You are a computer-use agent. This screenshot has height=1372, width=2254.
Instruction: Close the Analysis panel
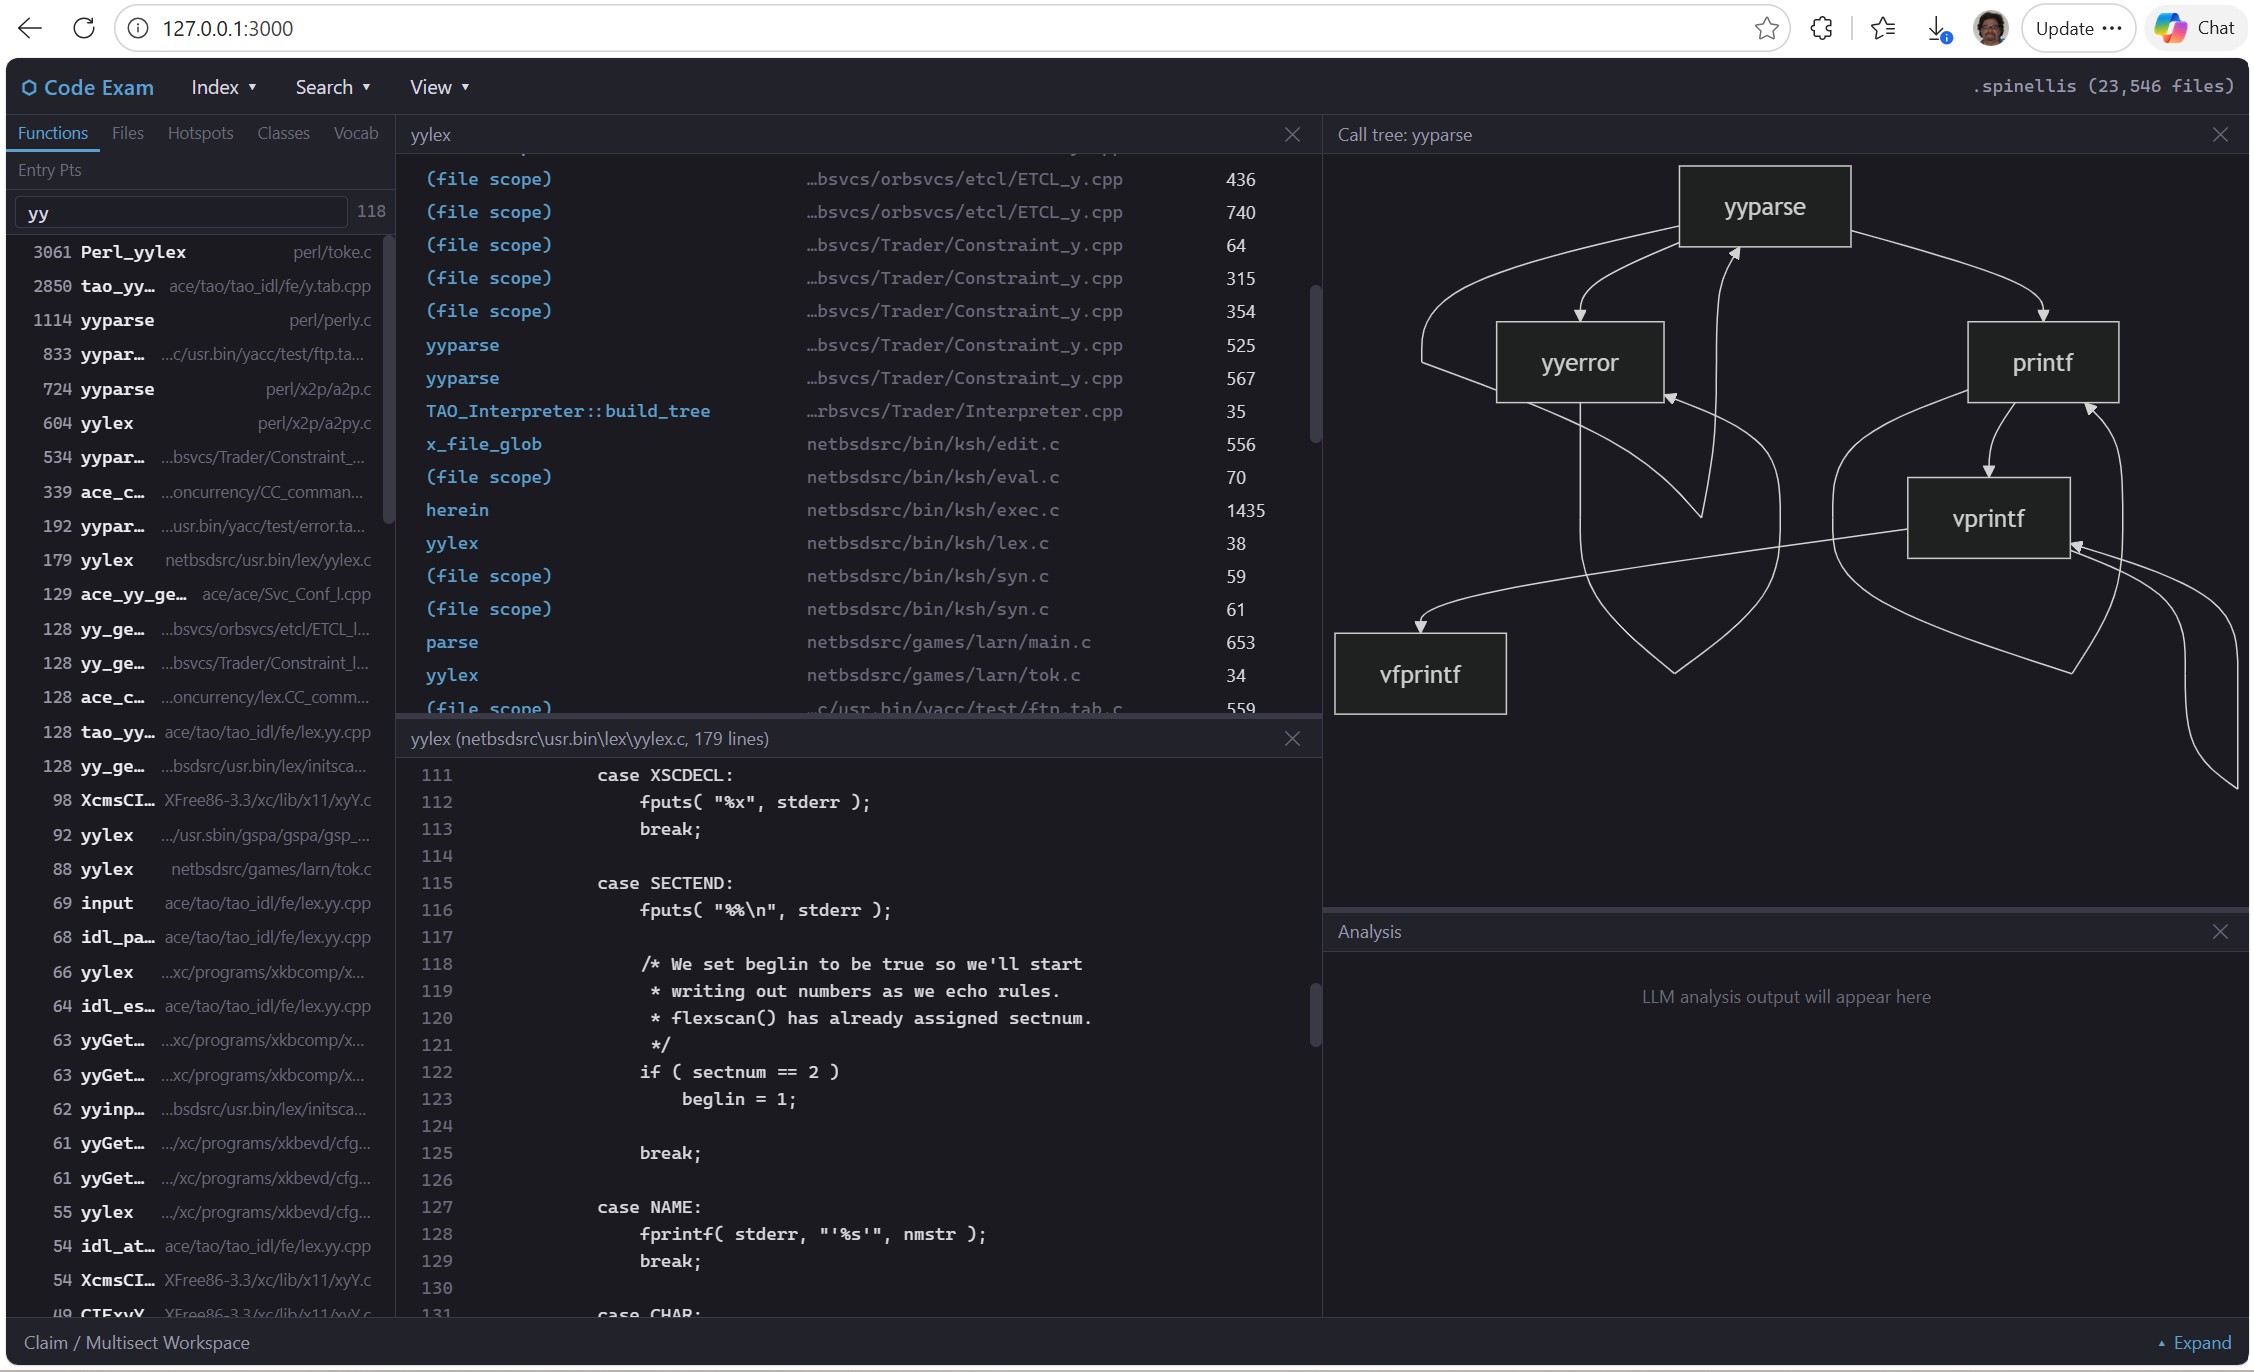2219,932
